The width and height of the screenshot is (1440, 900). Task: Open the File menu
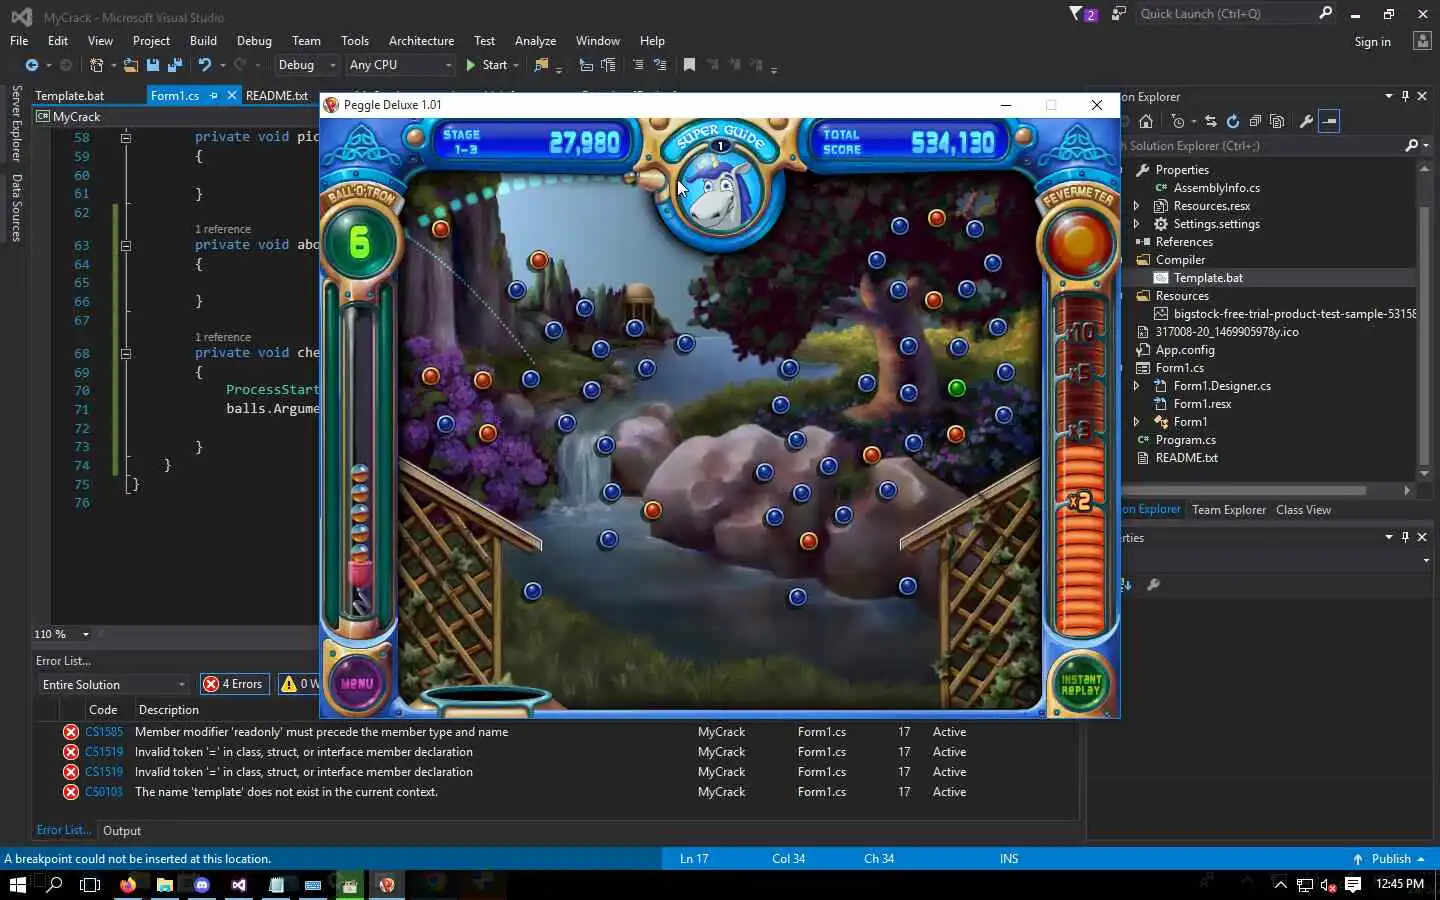pos(19,41)
